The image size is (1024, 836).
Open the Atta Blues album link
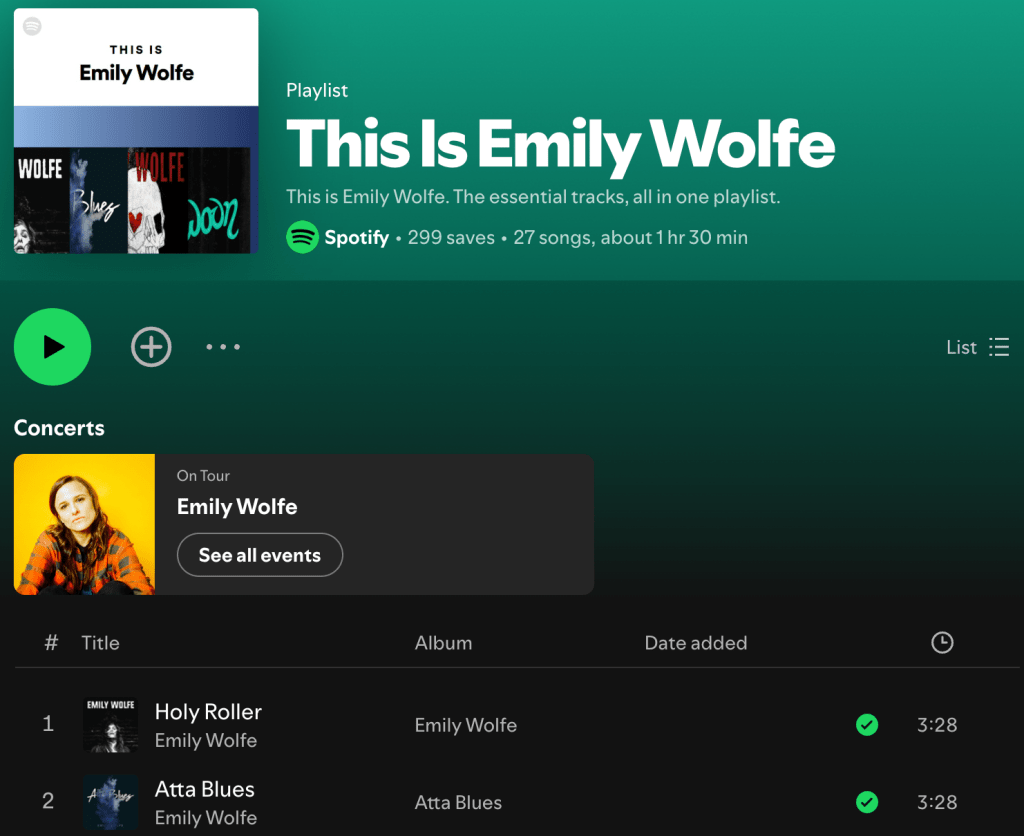(458, 802)
